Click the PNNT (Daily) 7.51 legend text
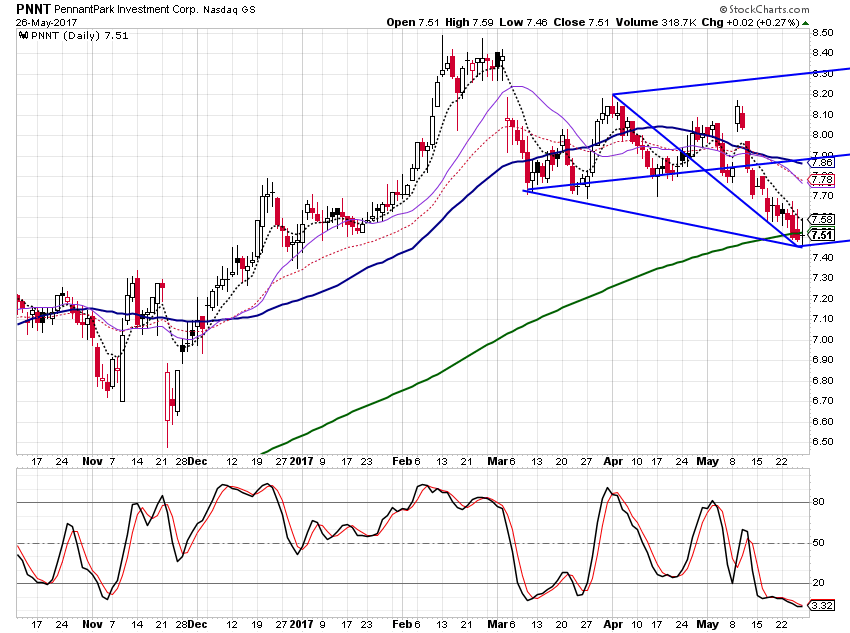 (80, 36)
